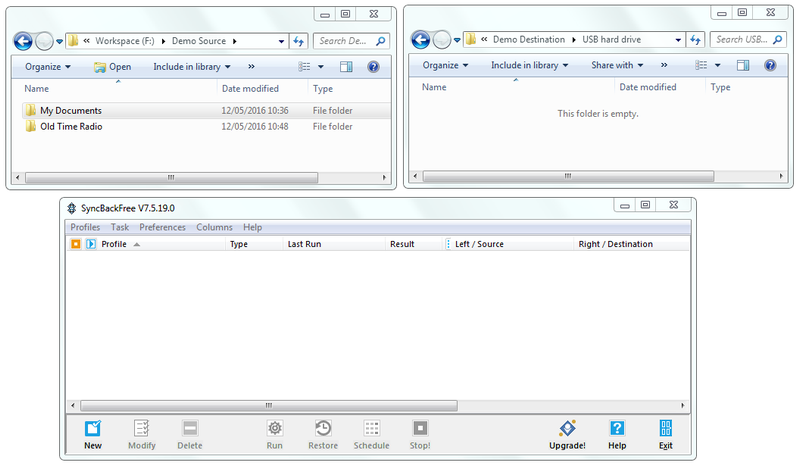Change view in Demo Source window
Screen dimensions: 800x466
[304, 67]
